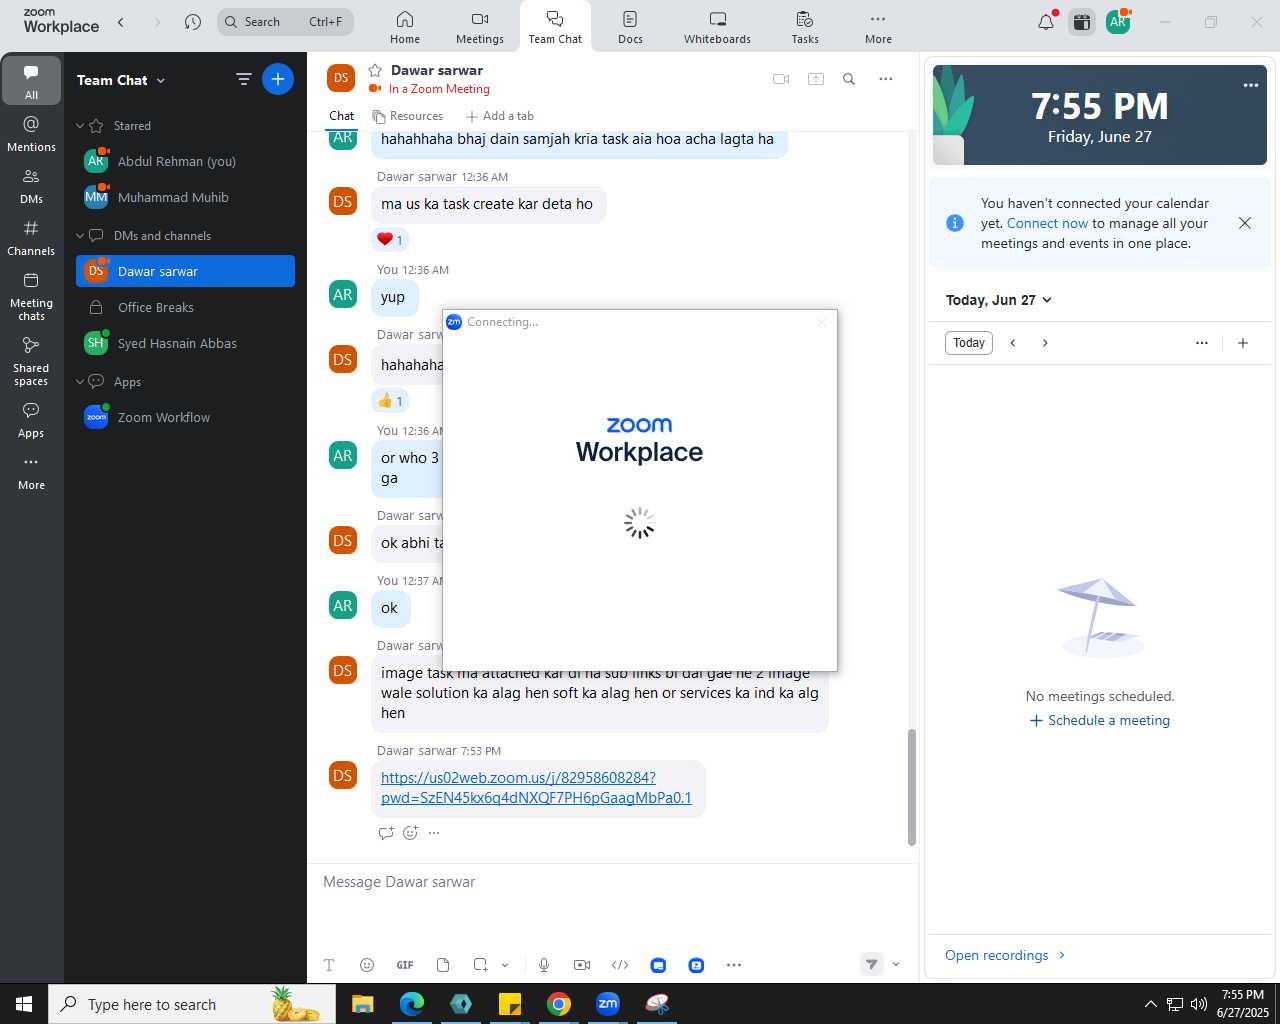The width and height of the screenshot is (1280, 1024).
Task: Start a video meeting with Dawar sarwar
Action: click(x=781, y=79)
